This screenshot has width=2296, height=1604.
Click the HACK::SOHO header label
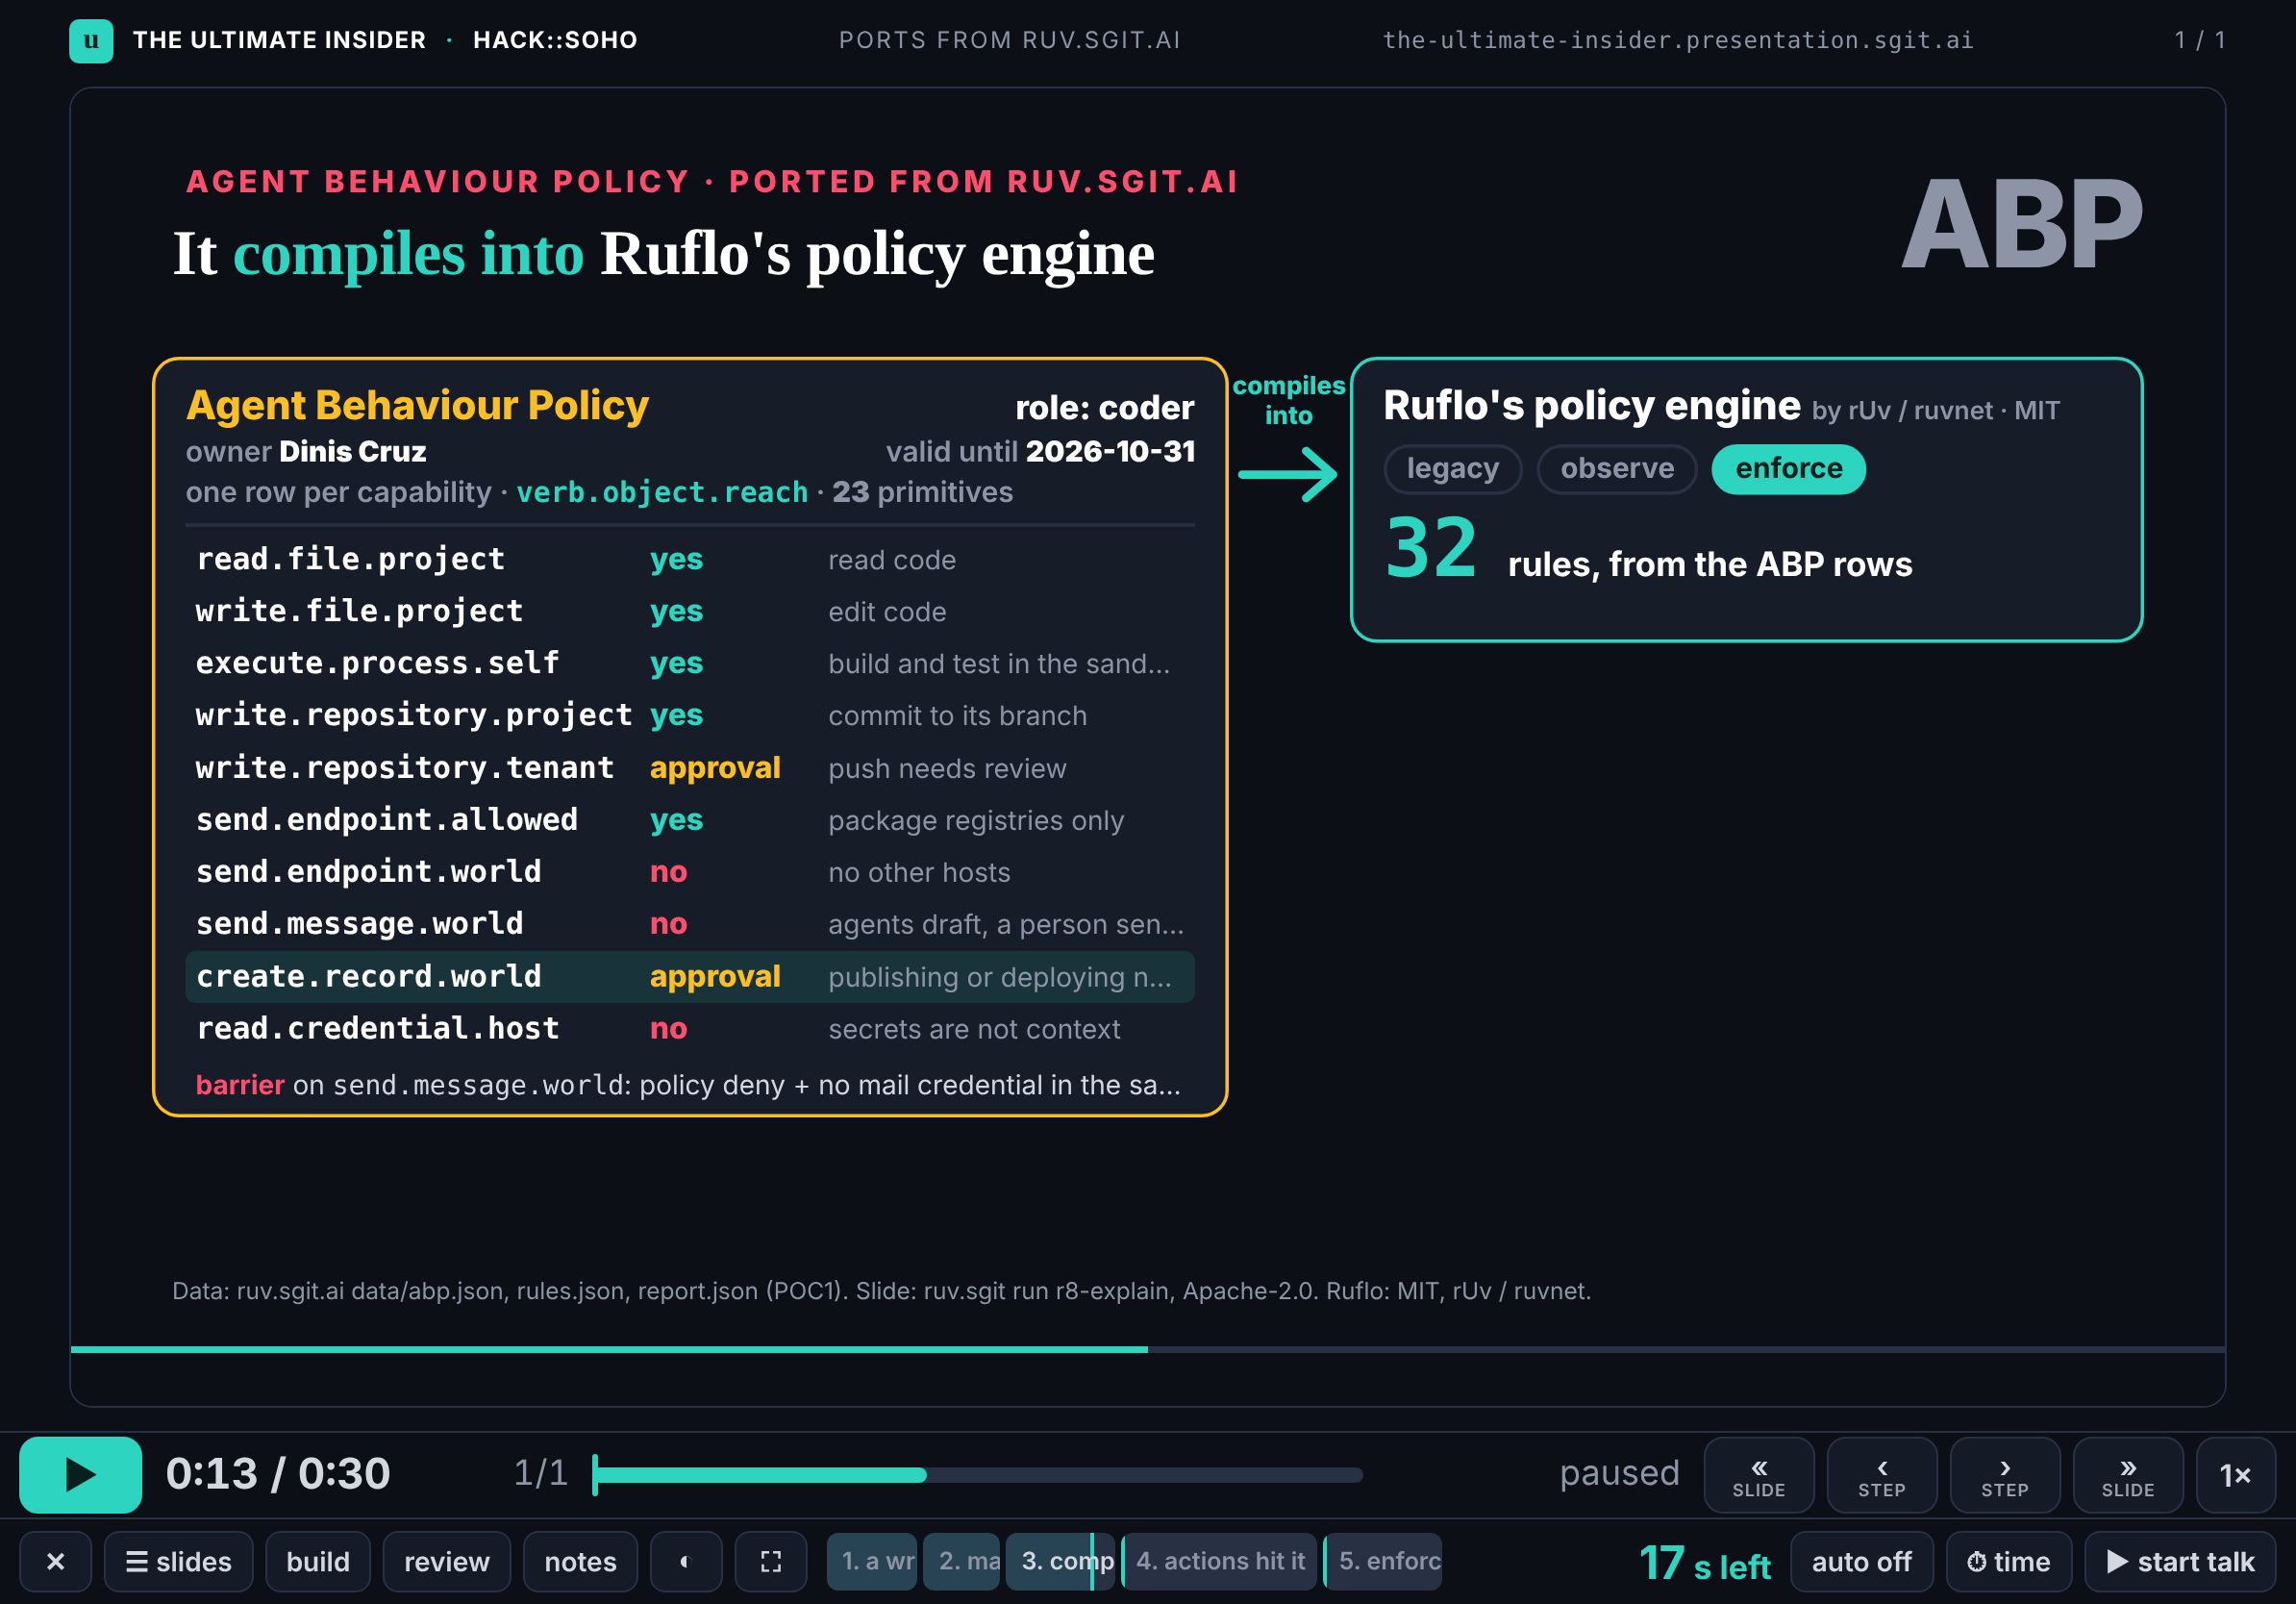coord(555,41)
